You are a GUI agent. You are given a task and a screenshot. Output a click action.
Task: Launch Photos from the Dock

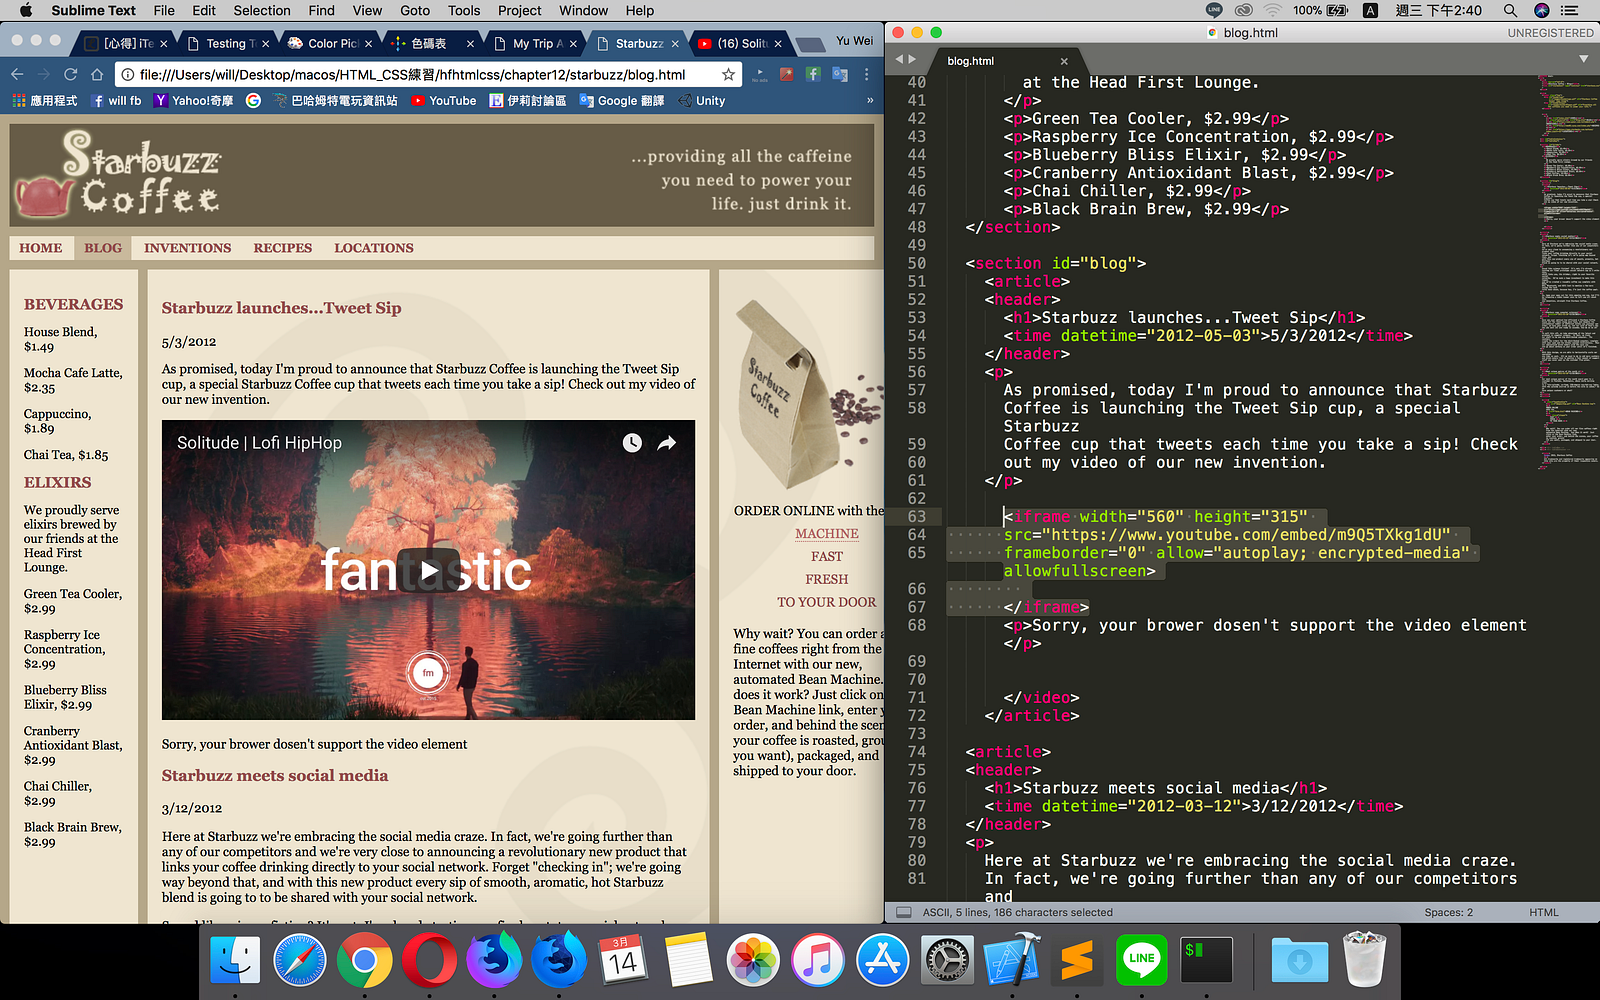(x=753, y=961)
